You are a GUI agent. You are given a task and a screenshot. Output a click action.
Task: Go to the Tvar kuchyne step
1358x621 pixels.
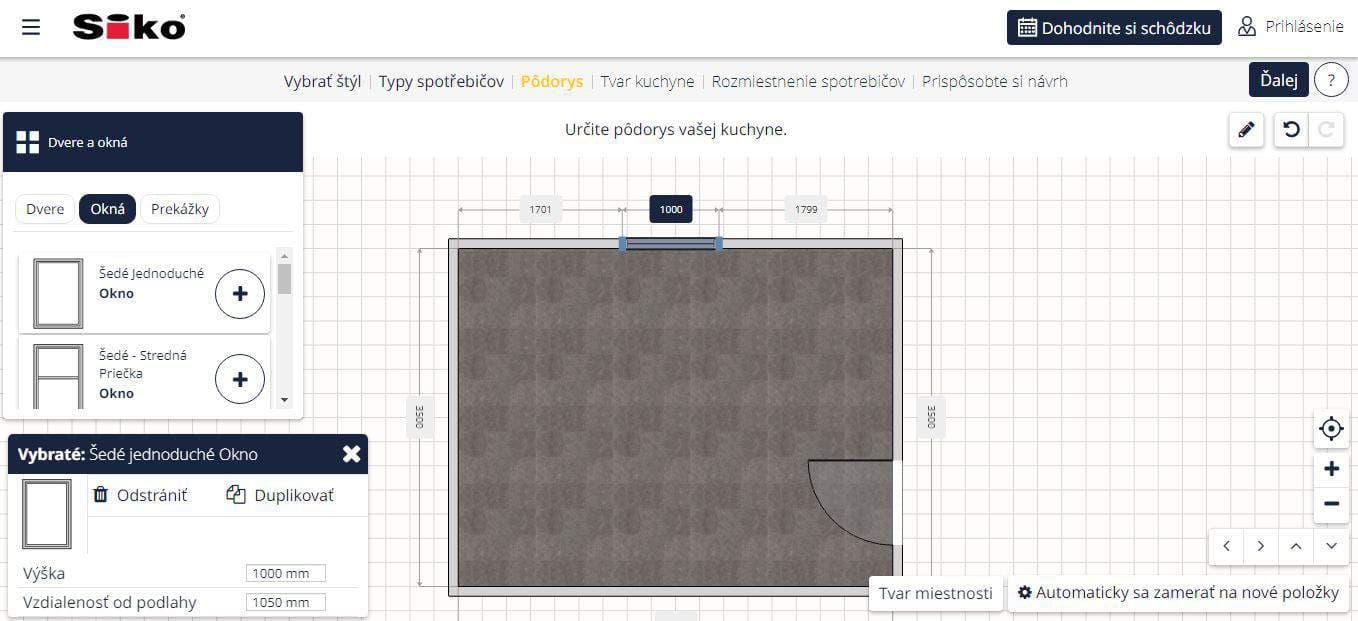point(647,81)
